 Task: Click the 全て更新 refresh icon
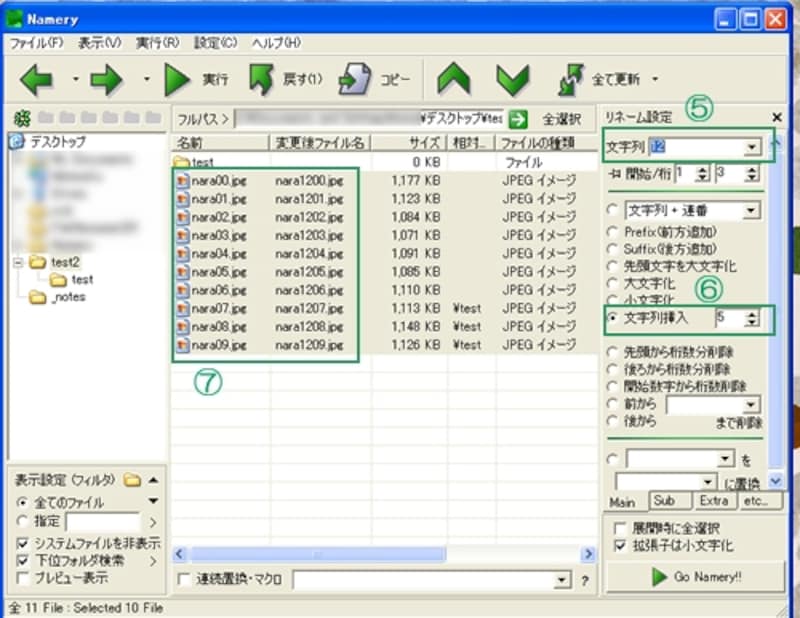coord(571,78)
